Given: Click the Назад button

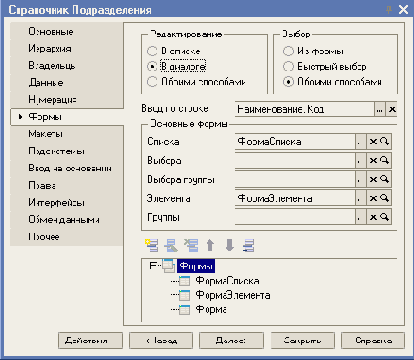Looking at the screenshot, I should coord(161,340).
